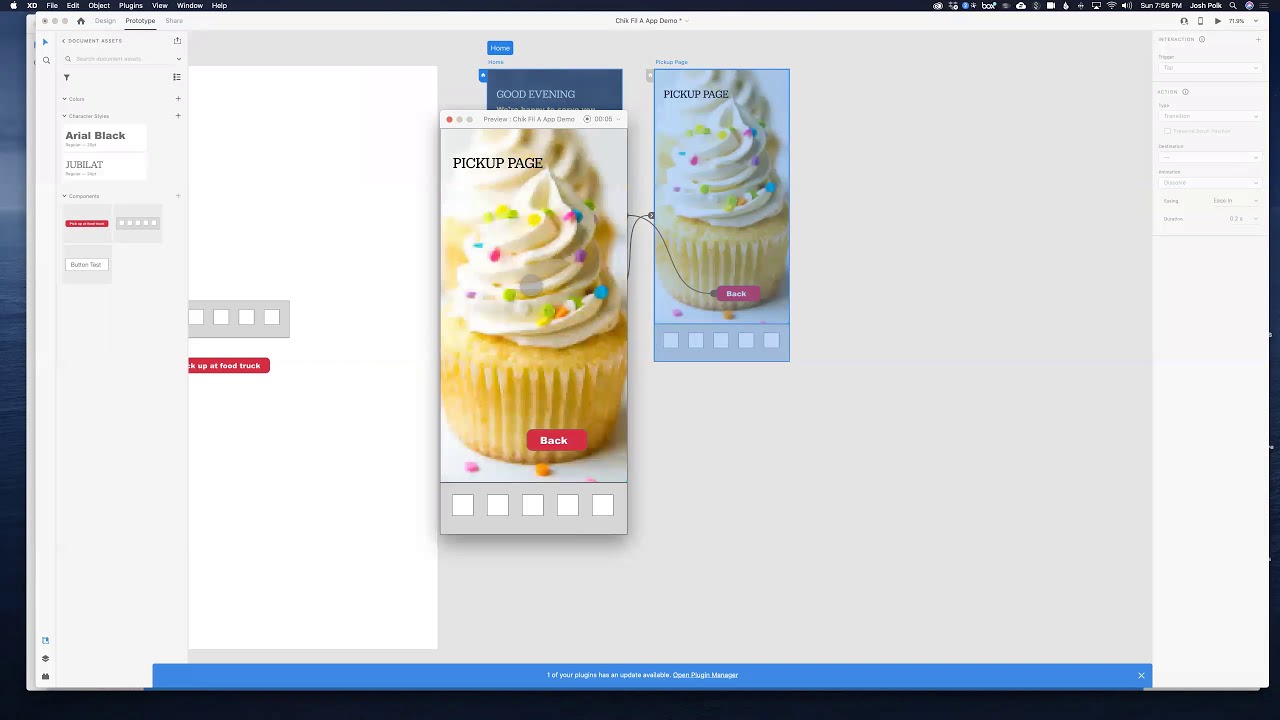1280x720 pixels.
Task: Add a new color with plus icon
Action: coord(178,99)
